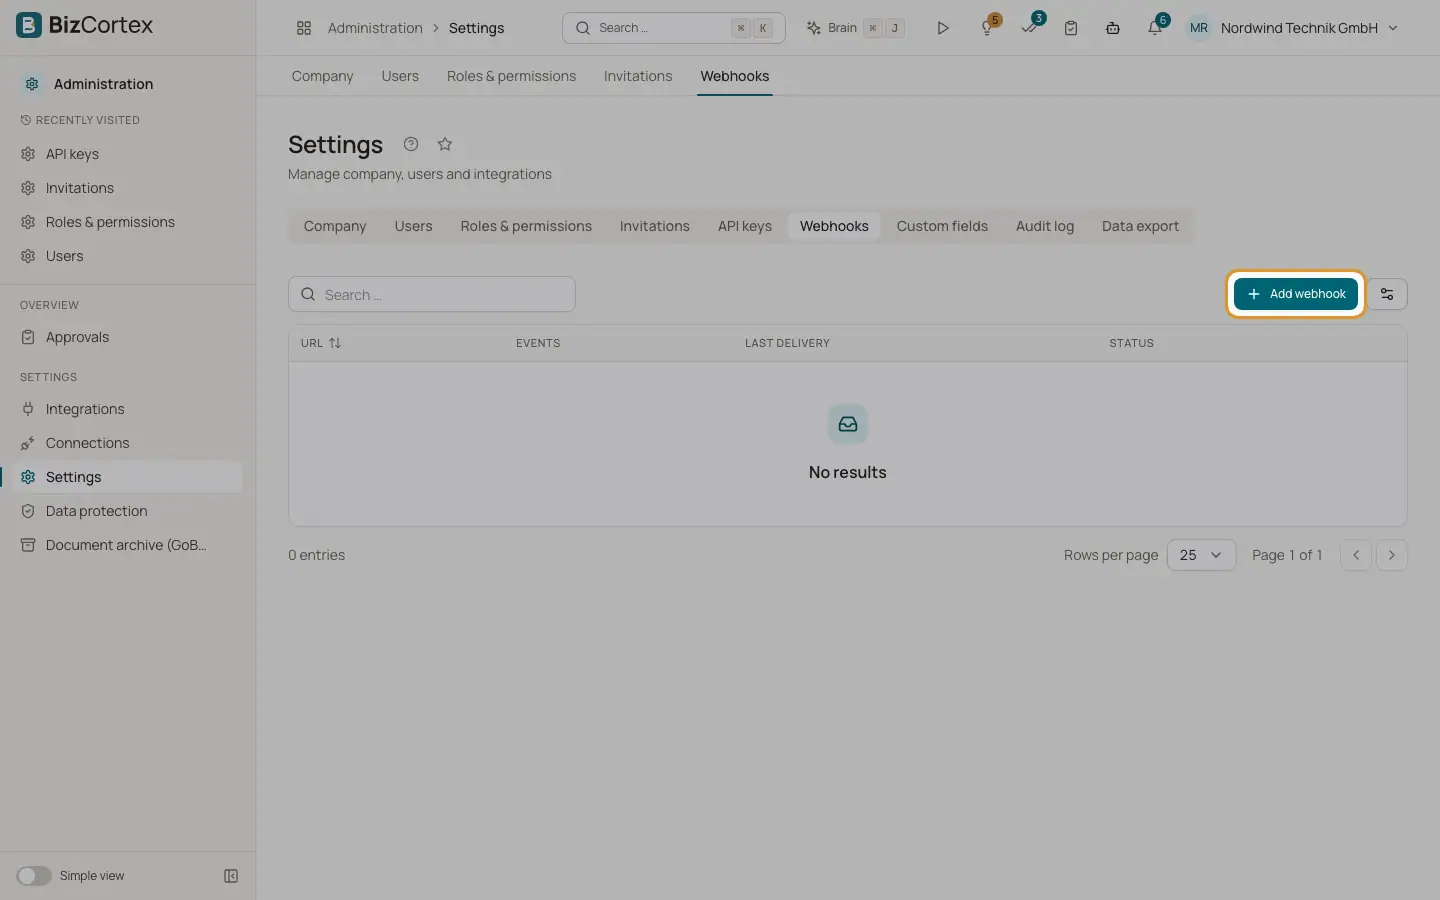
Task: Open the checkmark tasks icon with badge 3
Action: pos(1030,27)
